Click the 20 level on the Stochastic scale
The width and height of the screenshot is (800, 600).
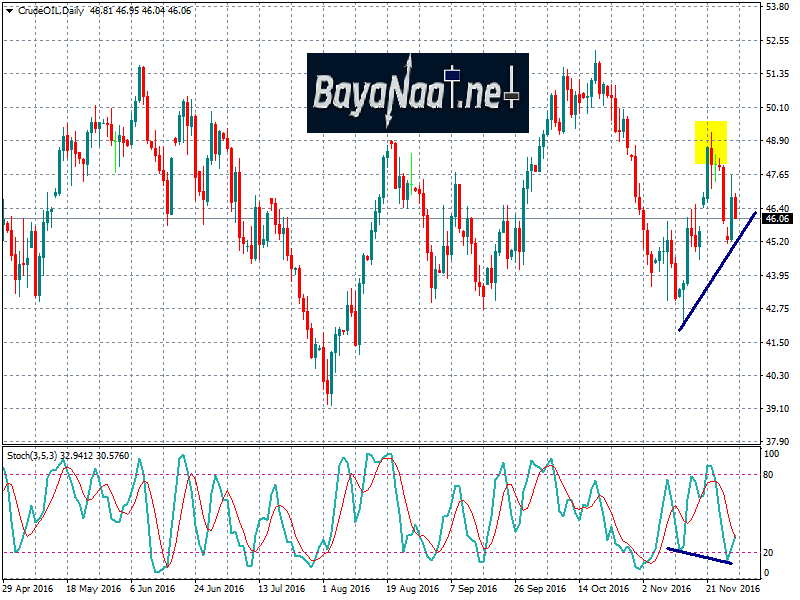point(770,552)
